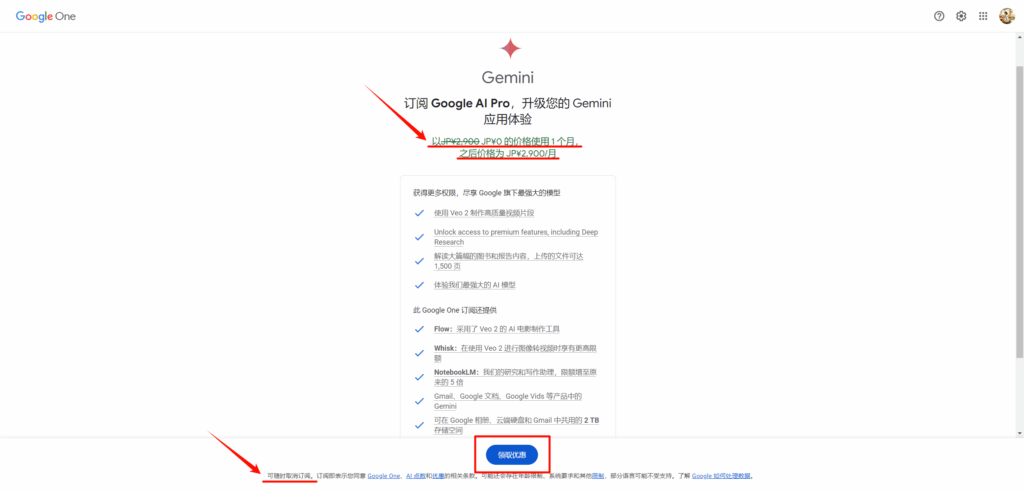Click the Gmail、Google 文档 feature line
The width and height of the screenshot is (1024, 492).
[507, 401]
